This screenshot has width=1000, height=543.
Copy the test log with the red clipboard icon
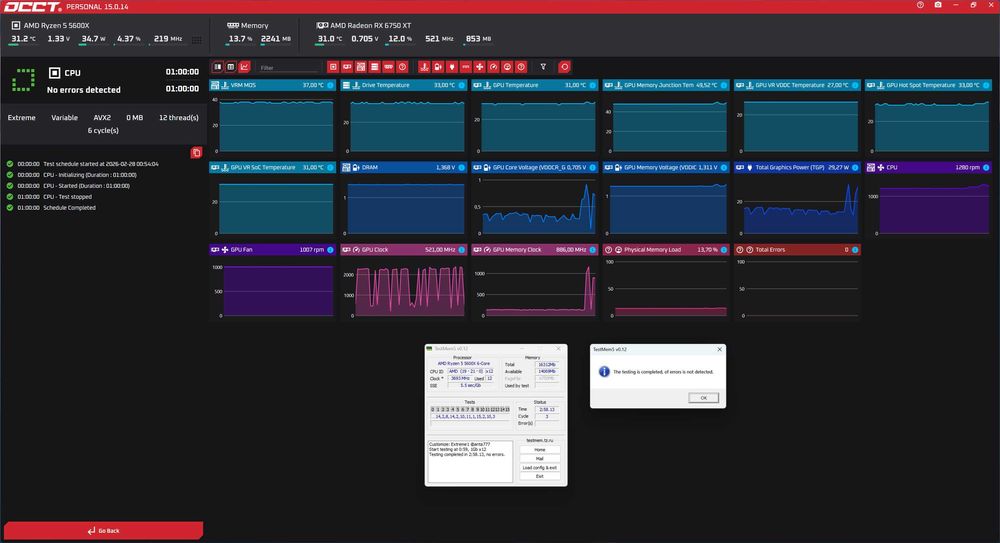pos(196,152)
